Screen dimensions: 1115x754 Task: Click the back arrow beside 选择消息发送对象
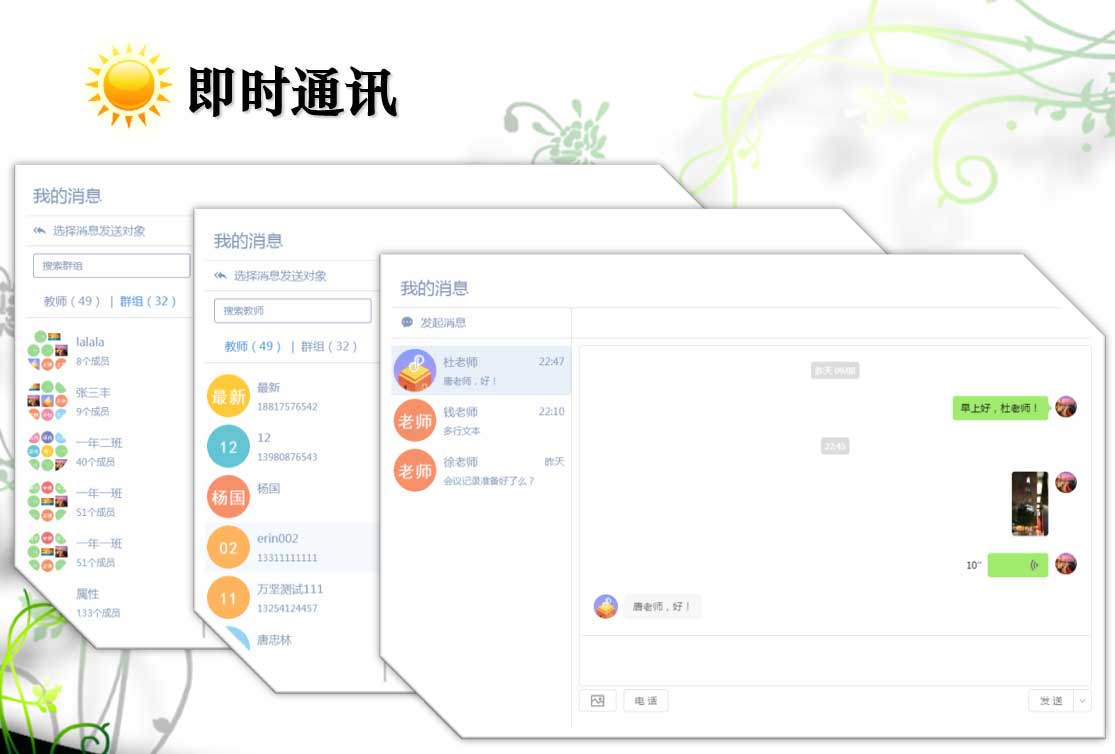(220, 276)
